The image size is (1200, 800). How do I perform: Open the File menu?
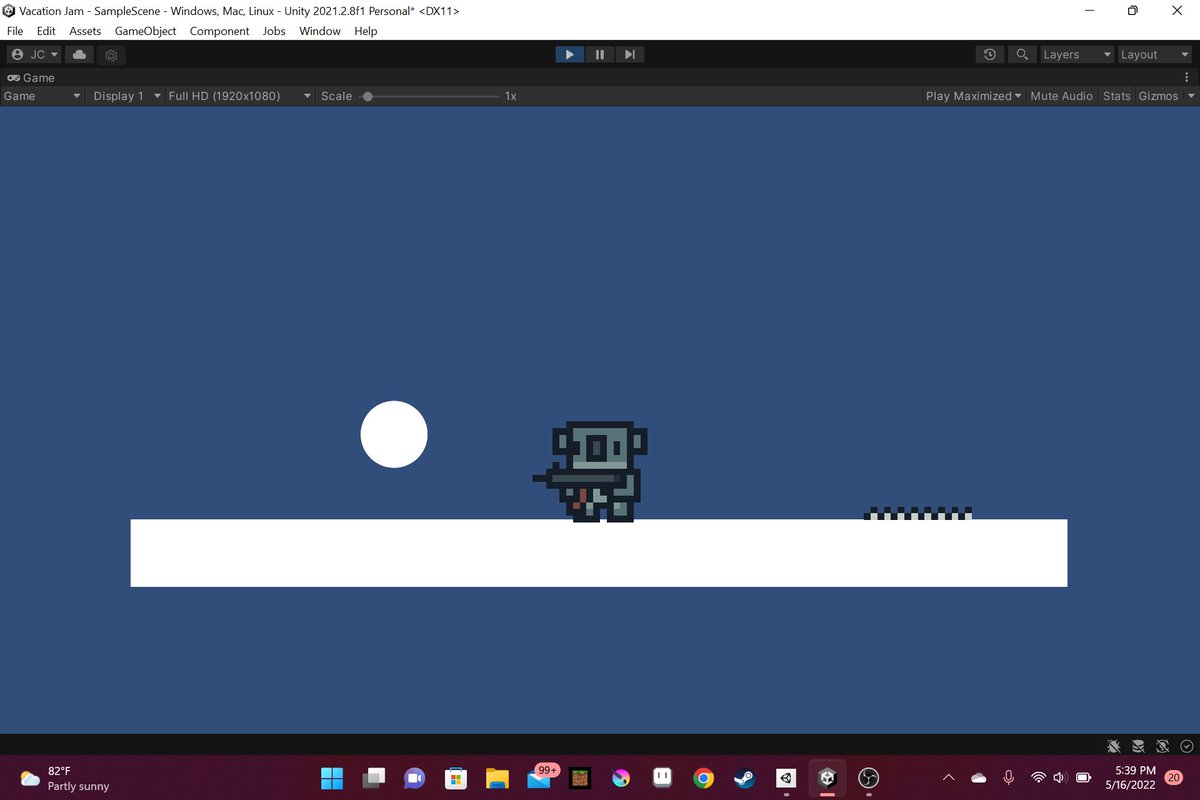coord(15,31)
